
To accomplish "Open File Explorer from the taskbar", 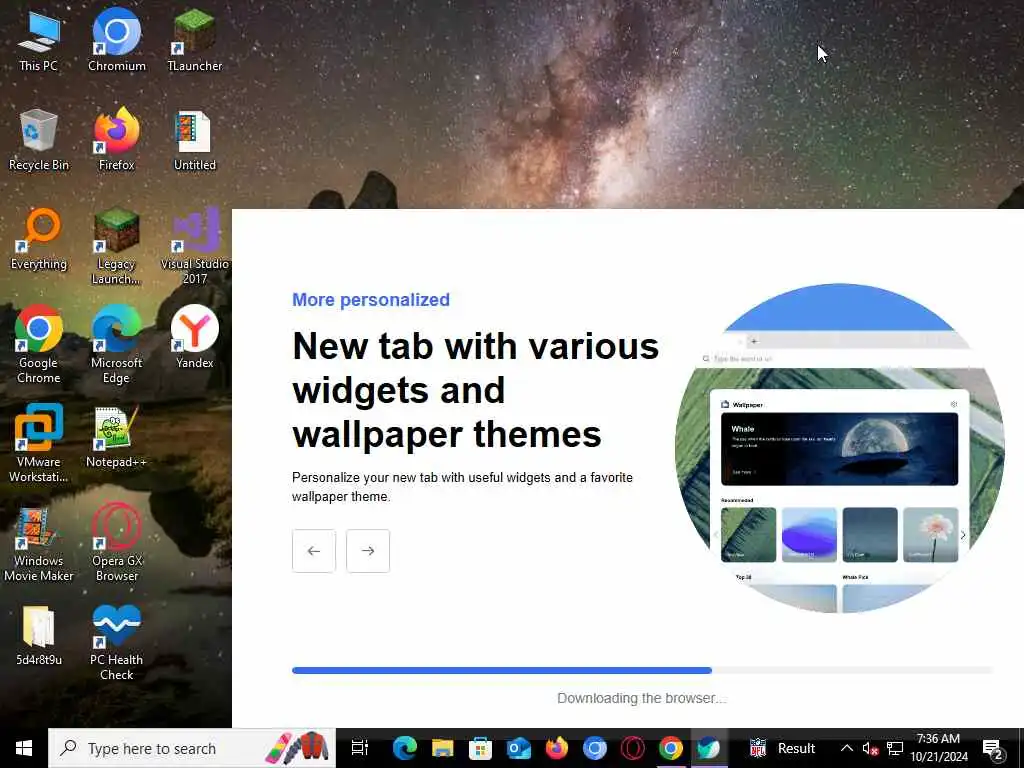I will click(x=443, y=748).
